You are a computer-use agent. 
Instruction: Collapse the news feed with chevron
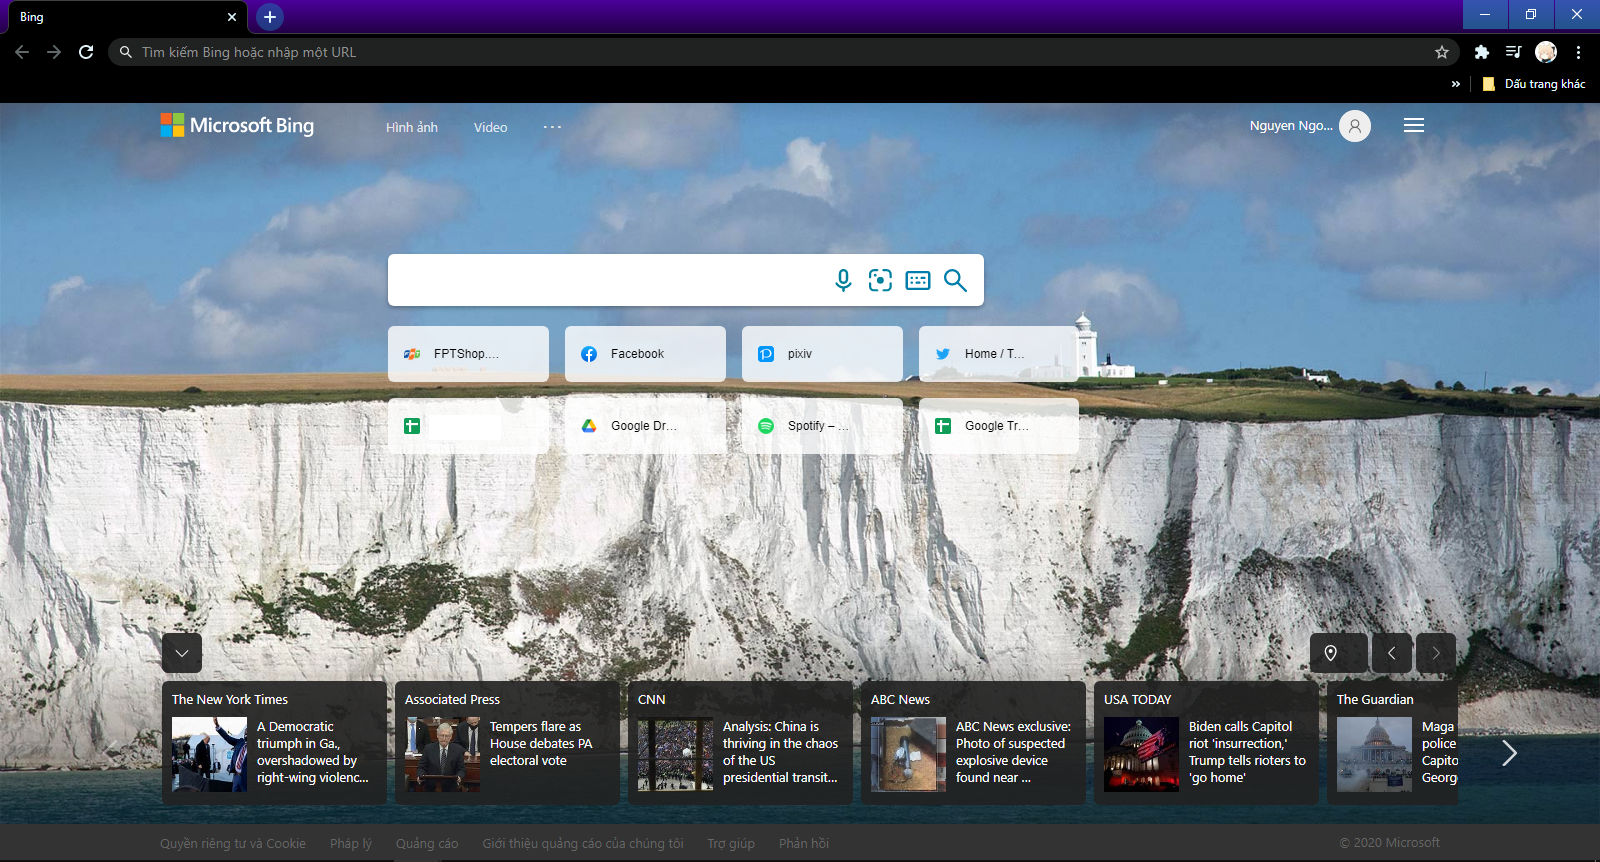(x=182, y=653)
